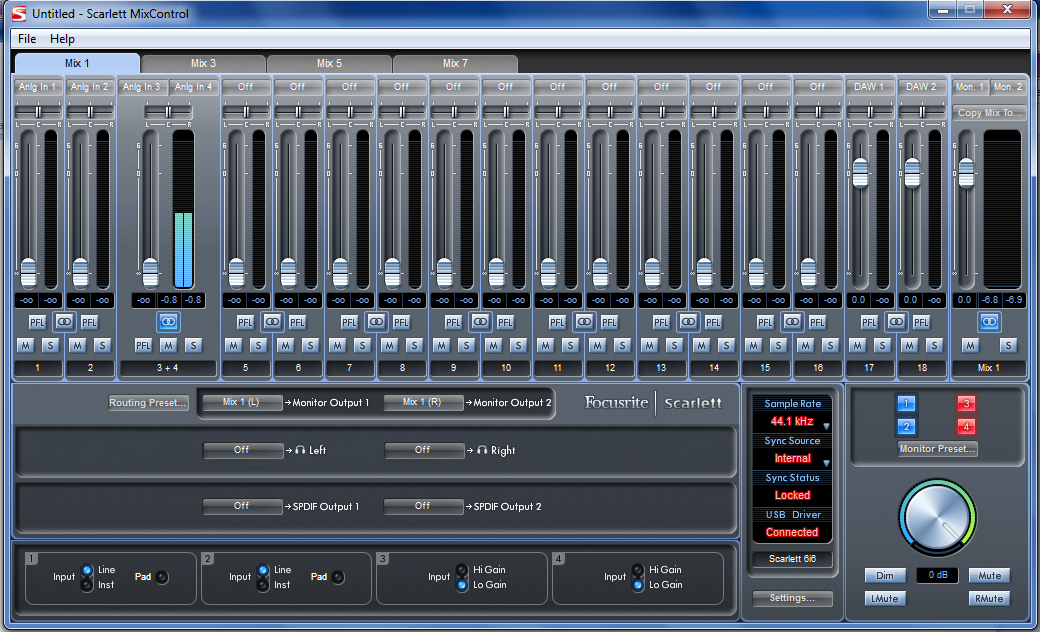Toggle stereo link for channels 1 and 2
1040x632 pixels.
click(64, 322)
